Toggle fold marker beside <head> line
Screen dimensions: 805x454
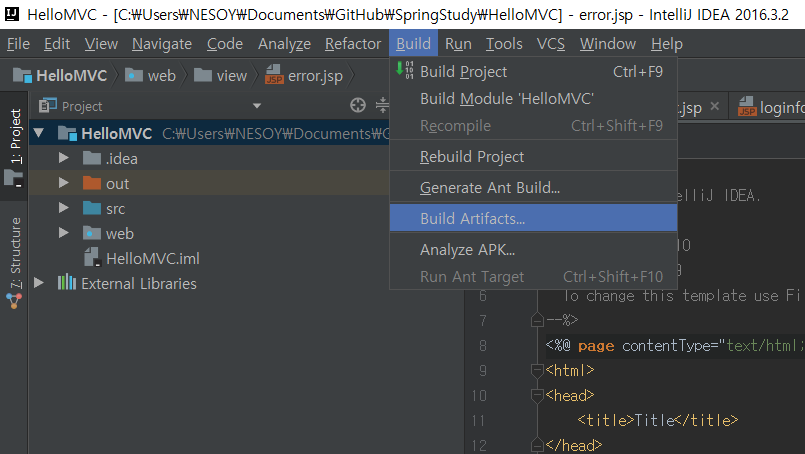click(x=537, y=395)
